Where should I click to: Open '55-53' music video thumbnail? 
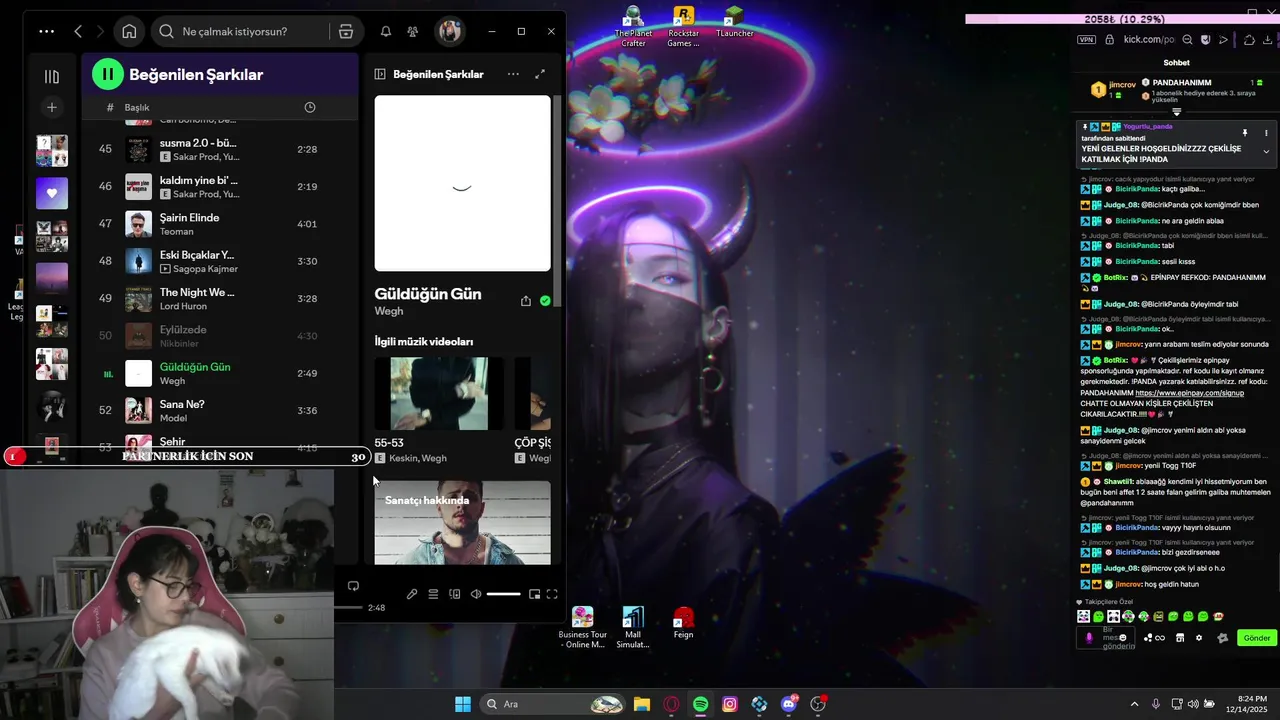439,393
